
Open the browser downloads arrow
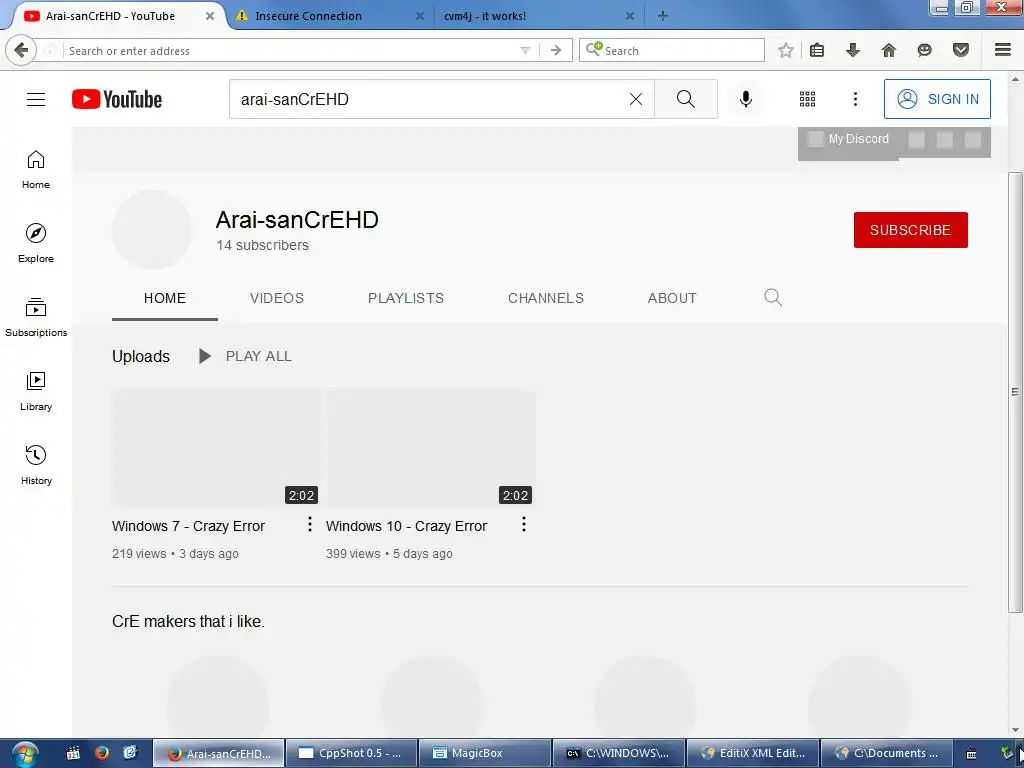pyautogui.click(x=853, y=50)
